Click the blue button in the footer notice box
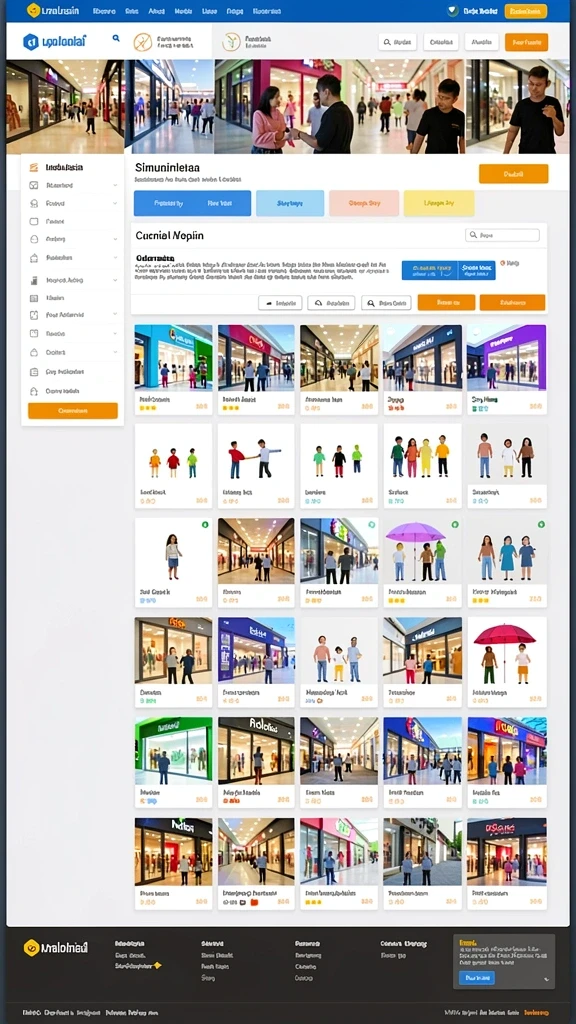This screenshot has height=1024, width=576. pos(477,978)
